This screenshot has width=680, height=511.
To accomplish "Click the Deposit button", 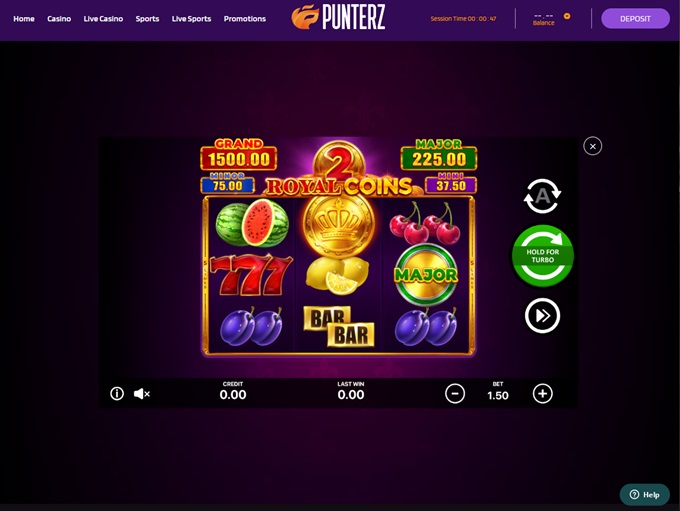I will click(x=635, y=19).
